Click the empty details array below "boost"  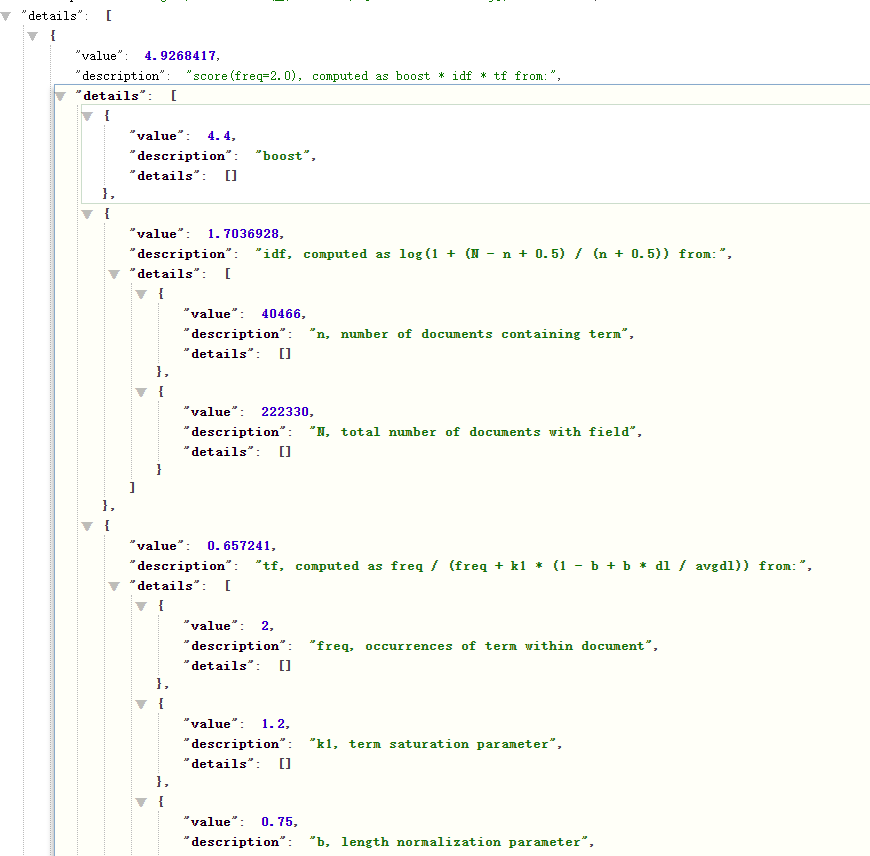pyautogui.click(x=231, y=176)
